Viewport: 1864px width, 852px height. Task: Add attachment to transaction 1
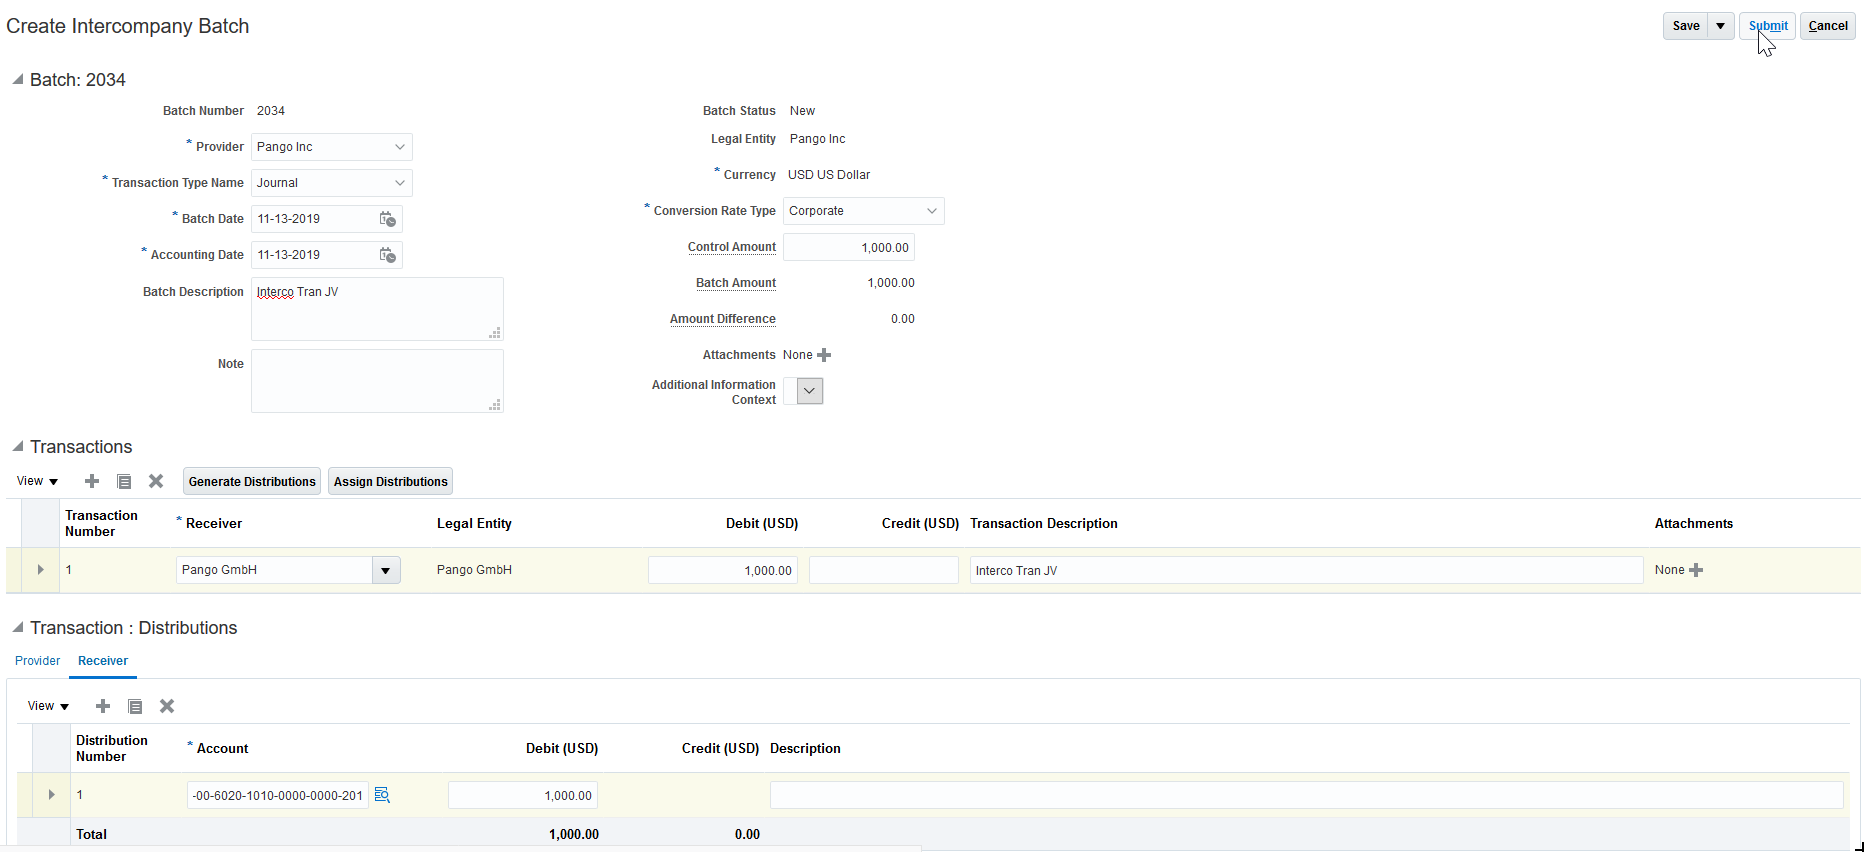[x=1696, y=570]
